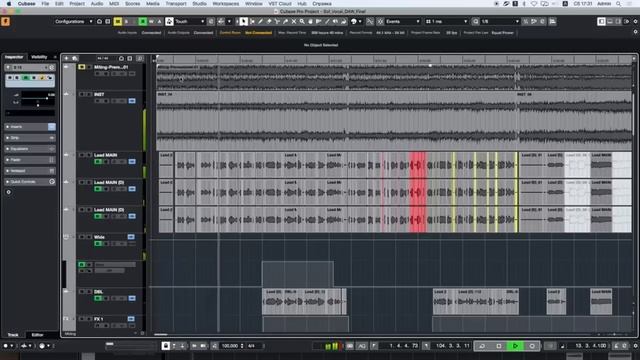The image size is (640, 360).
Task: Select the FX 1 track name
Action: (99, 319)
